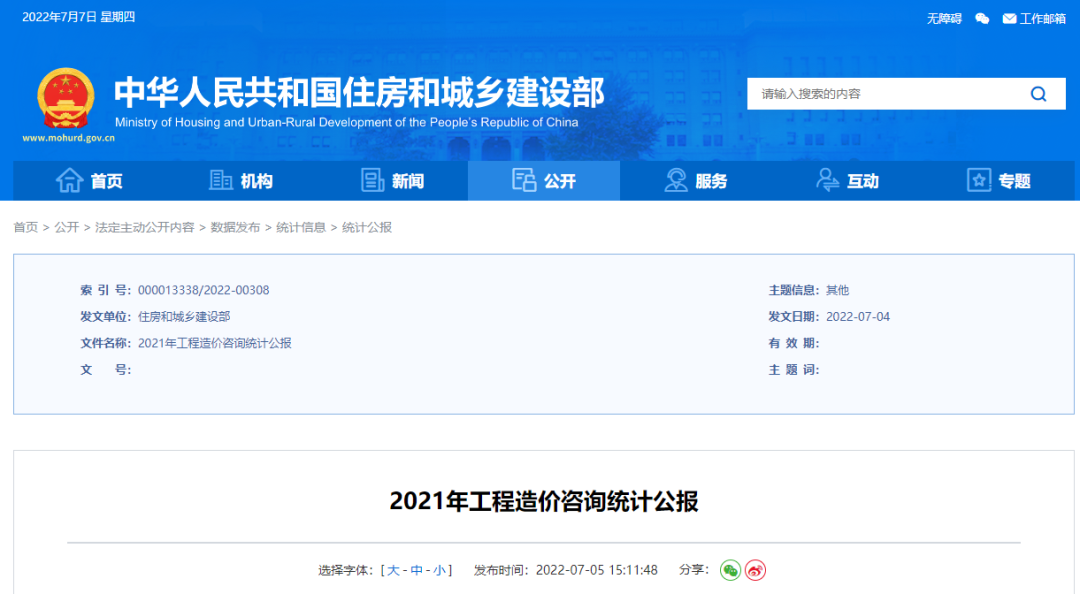Open the 互动 navigation tab

click(x=847, y=181)
